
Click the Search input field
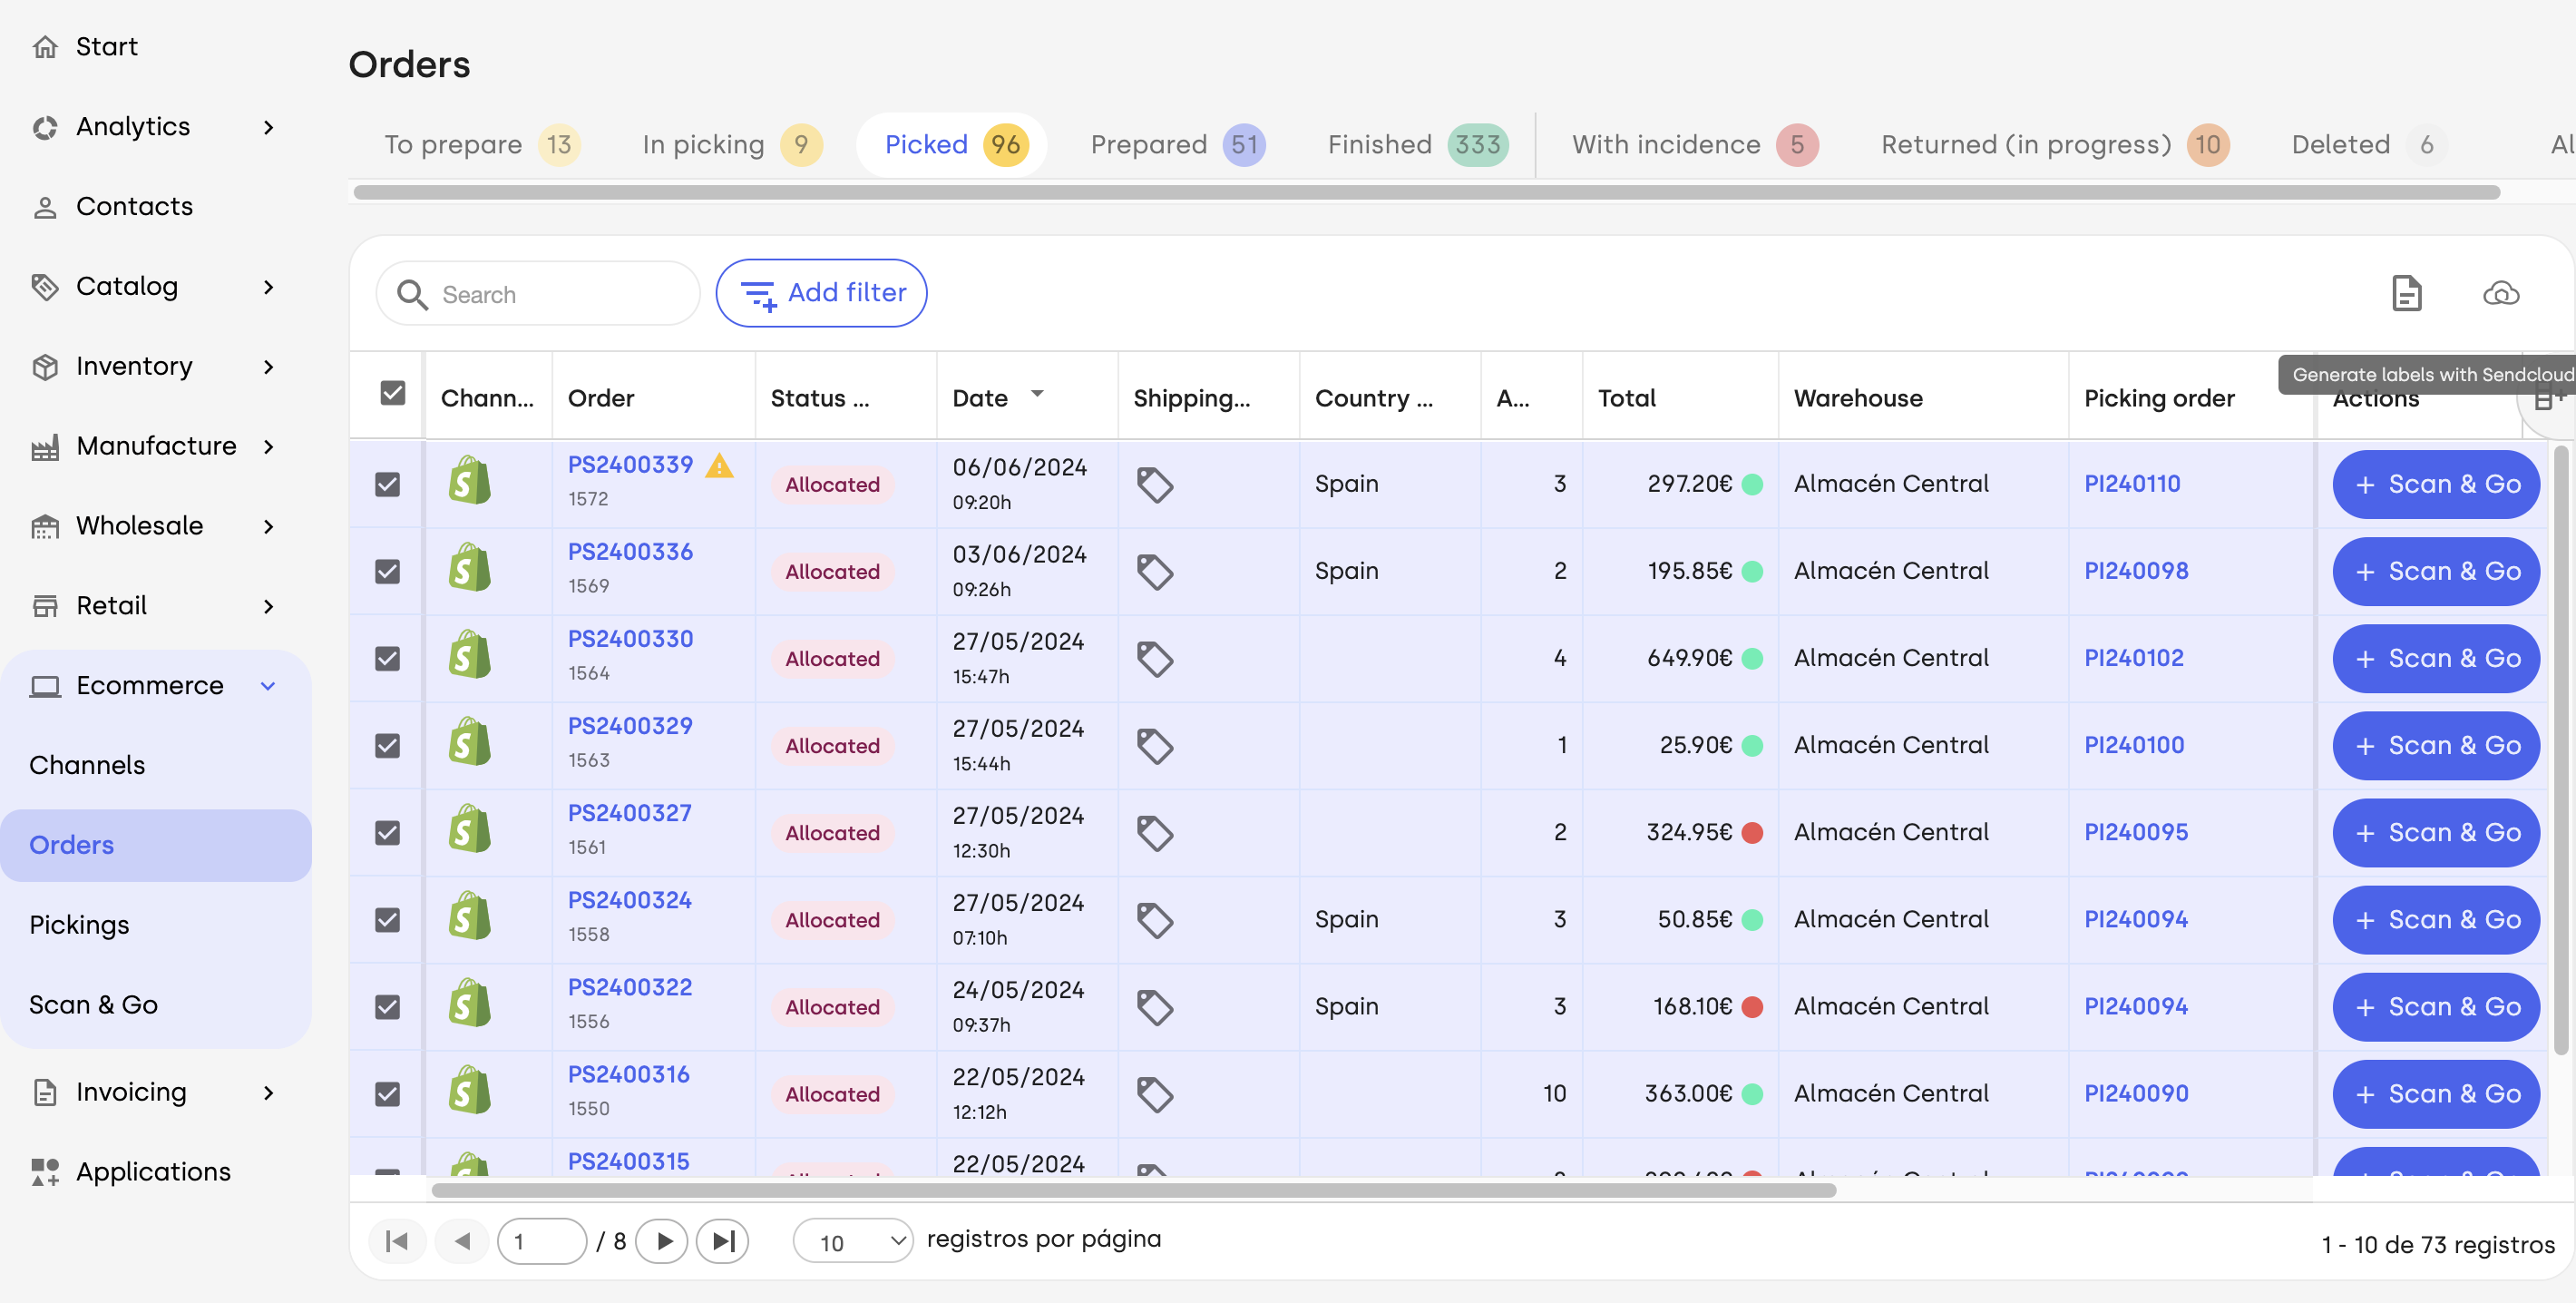(538, 294)
